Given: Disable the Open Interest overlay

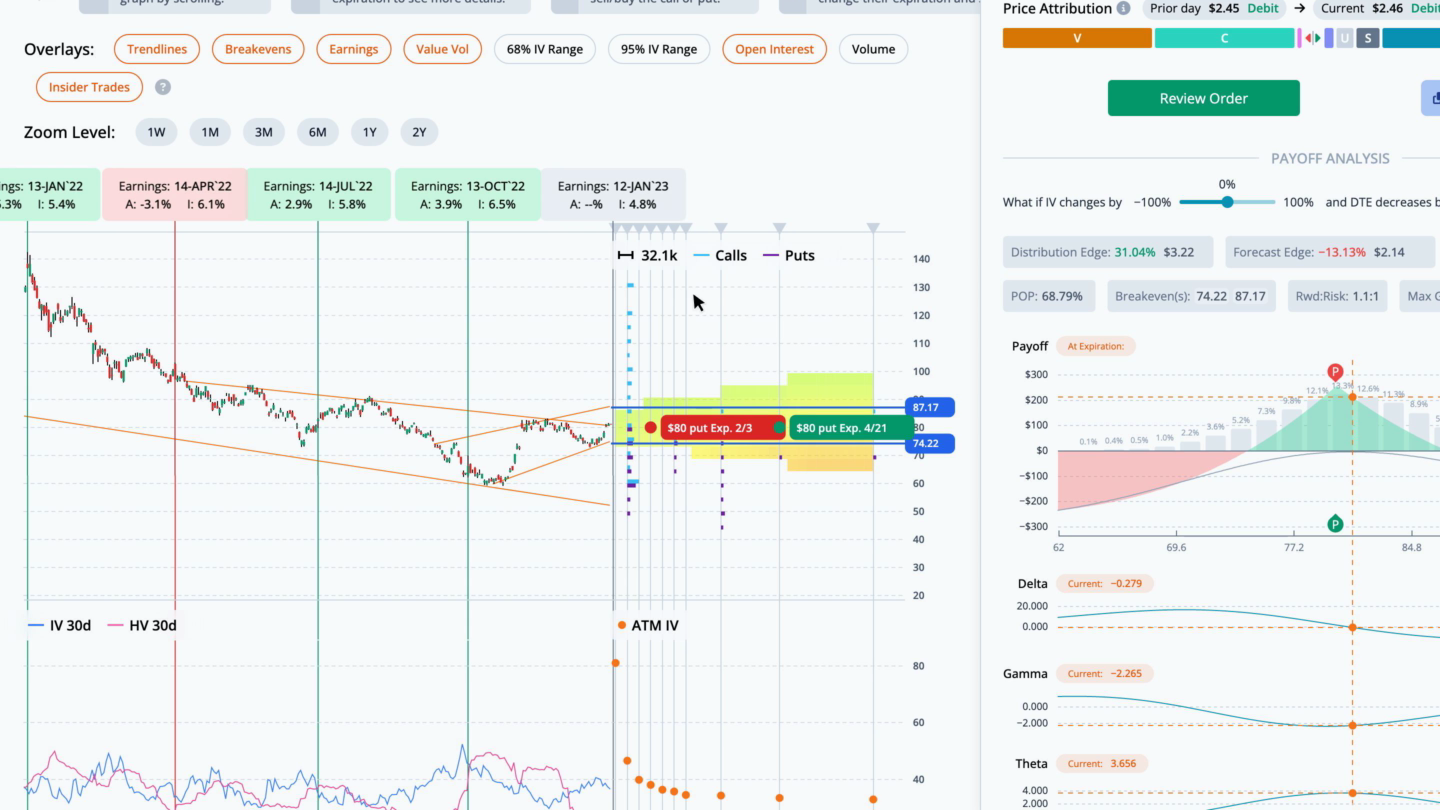Looking at the screenshot, I should [774, 49].
